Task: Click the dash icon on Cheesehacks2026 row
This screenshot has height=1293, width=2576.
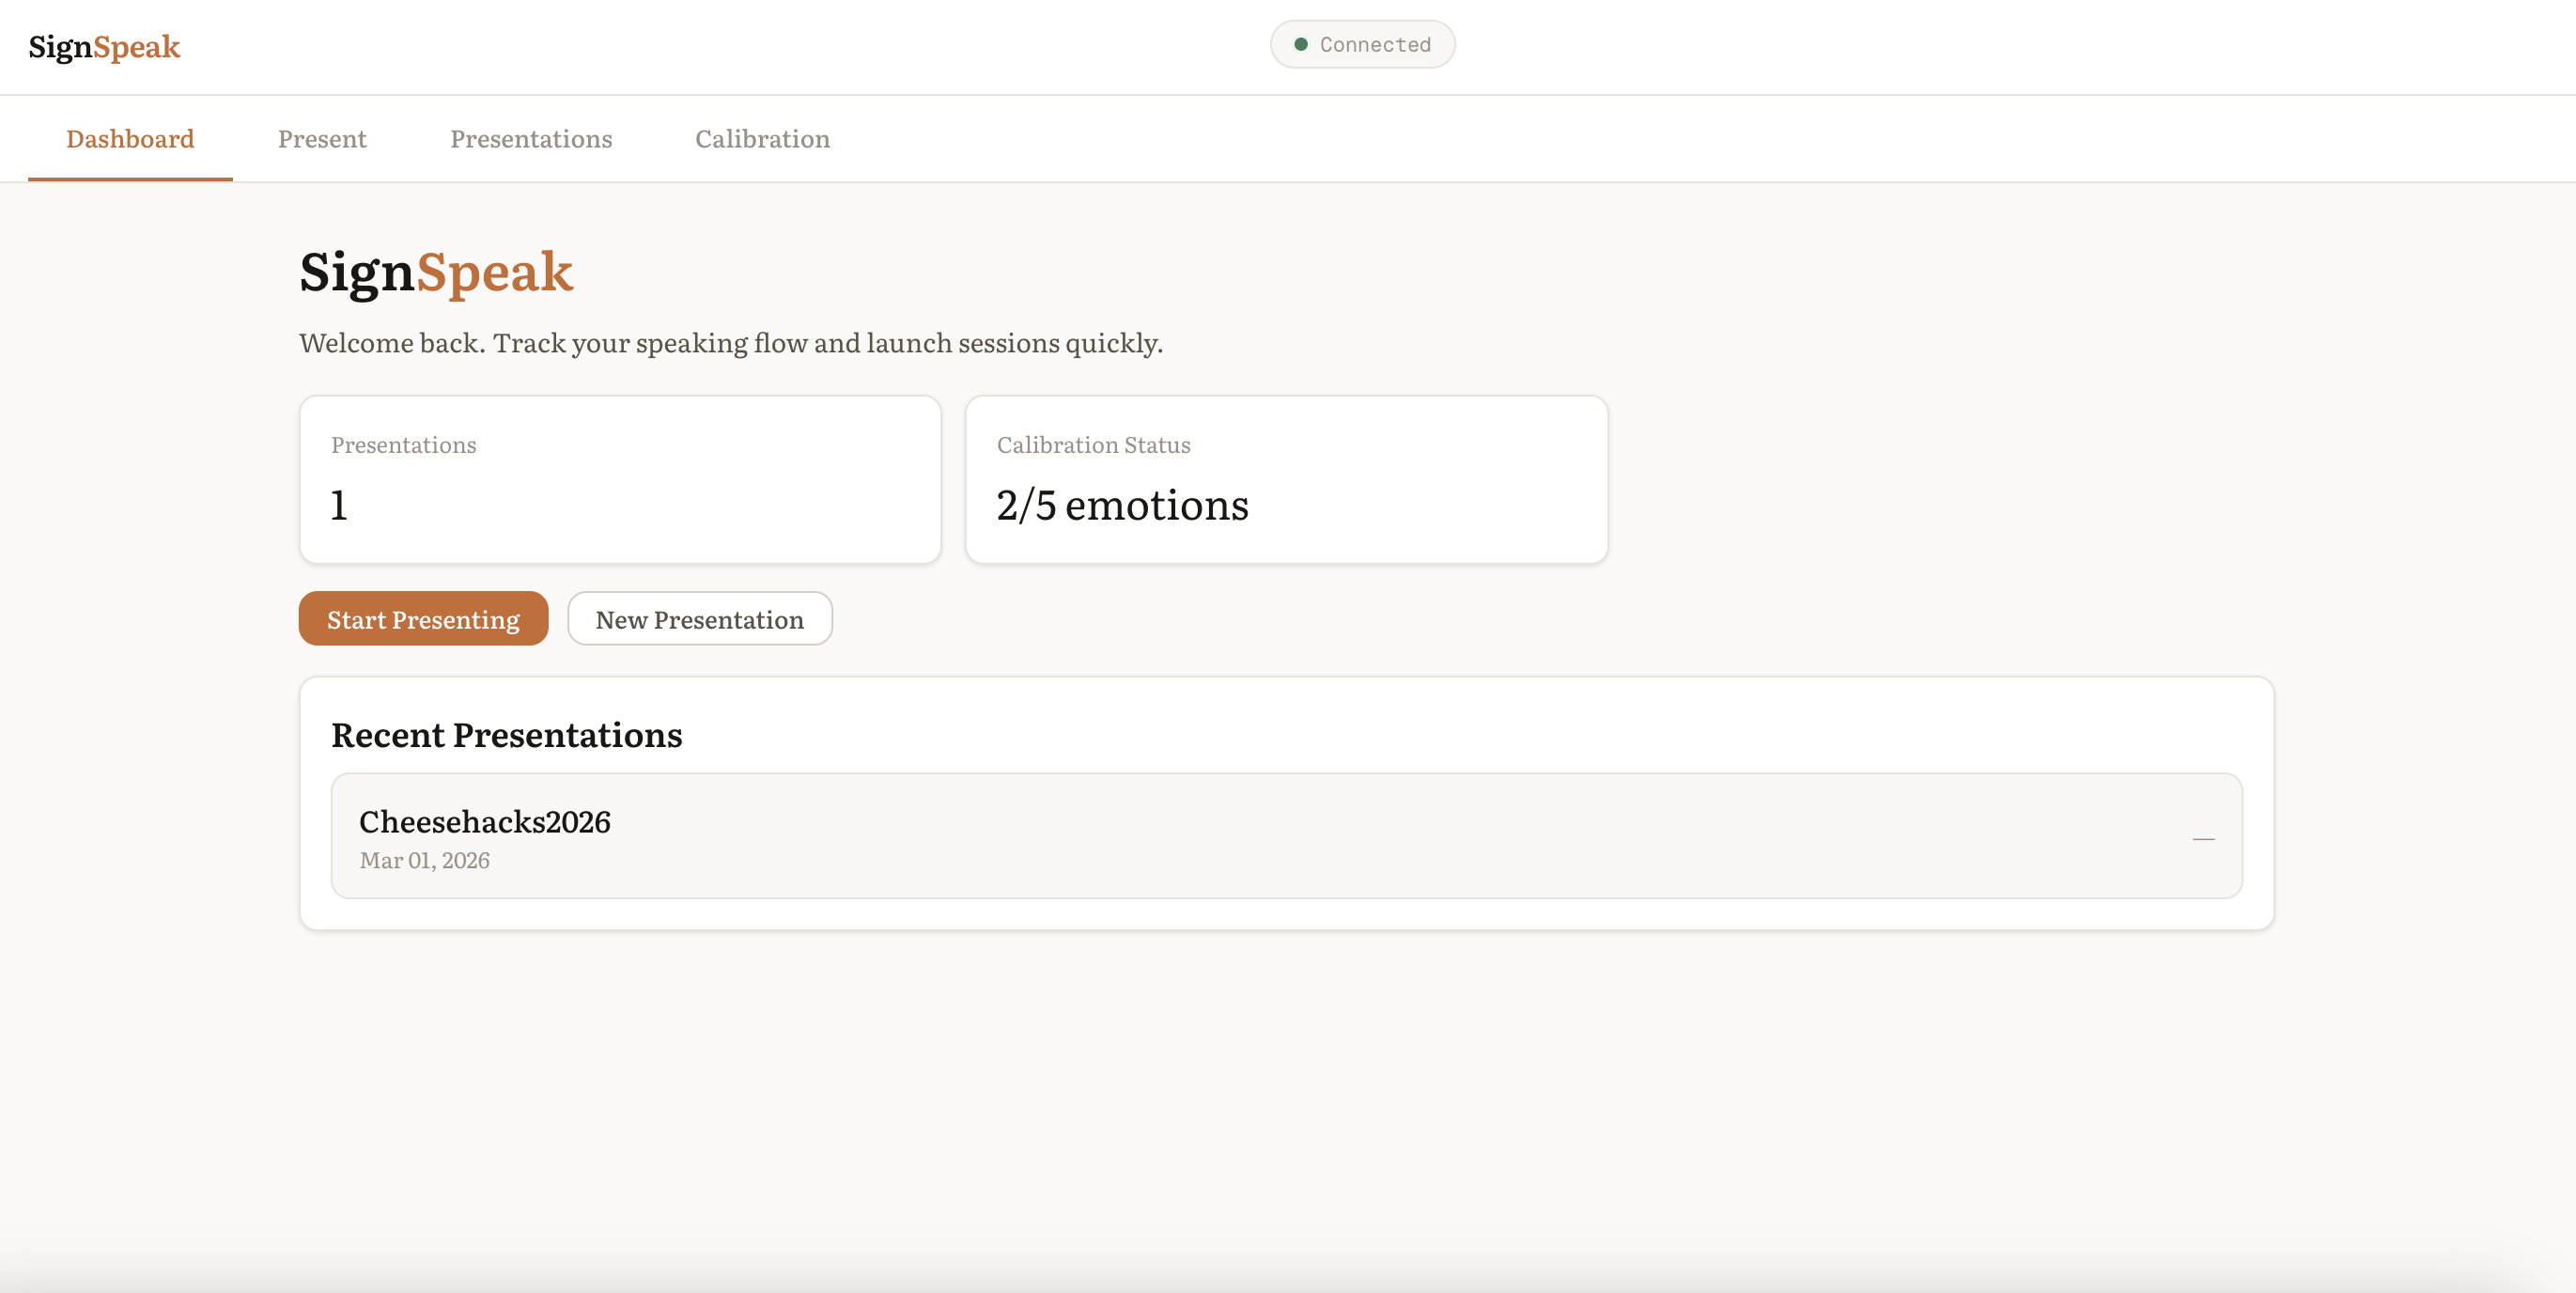Action: (2203, 838)
